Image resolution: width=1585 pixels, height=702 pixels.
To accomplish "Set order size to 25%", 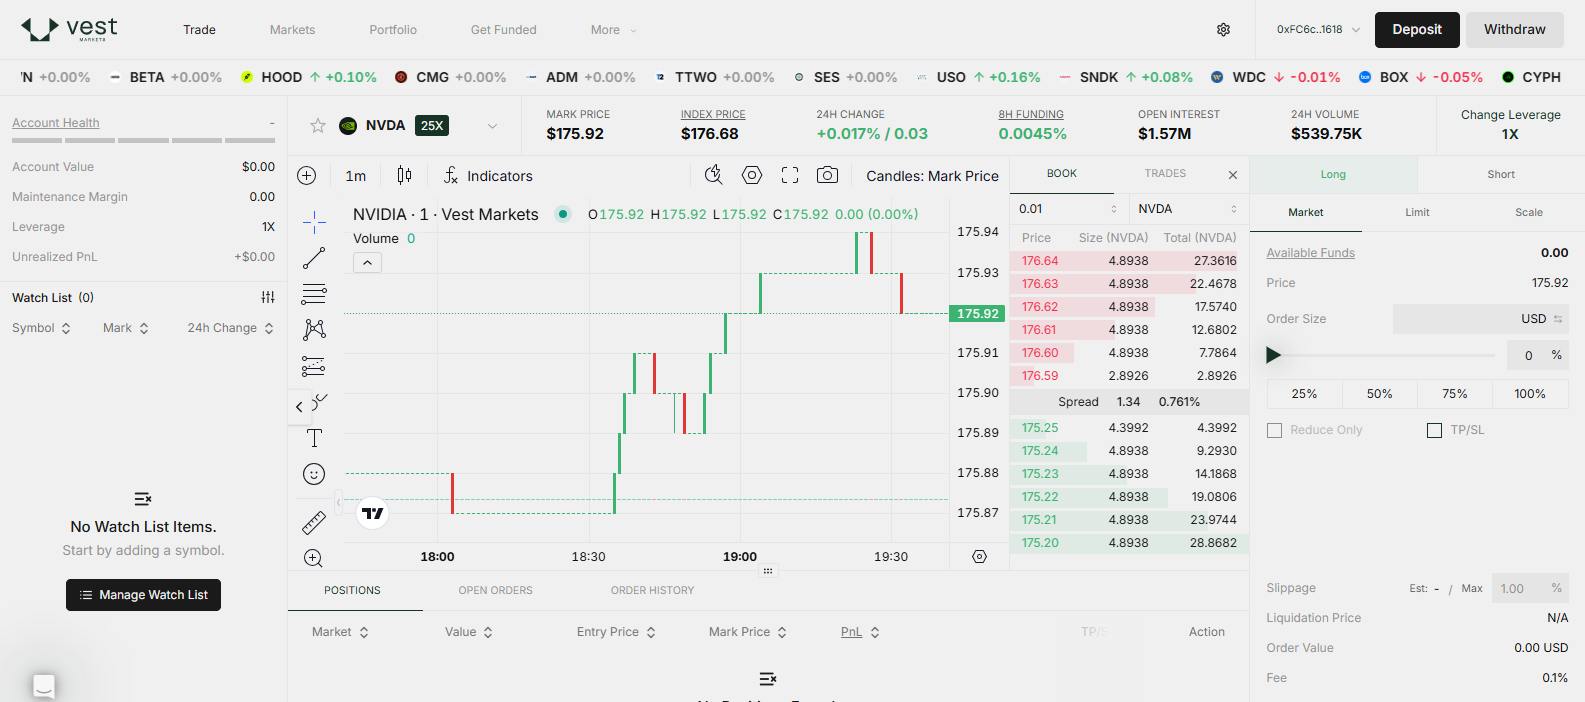I will [x=1304, y=394].
